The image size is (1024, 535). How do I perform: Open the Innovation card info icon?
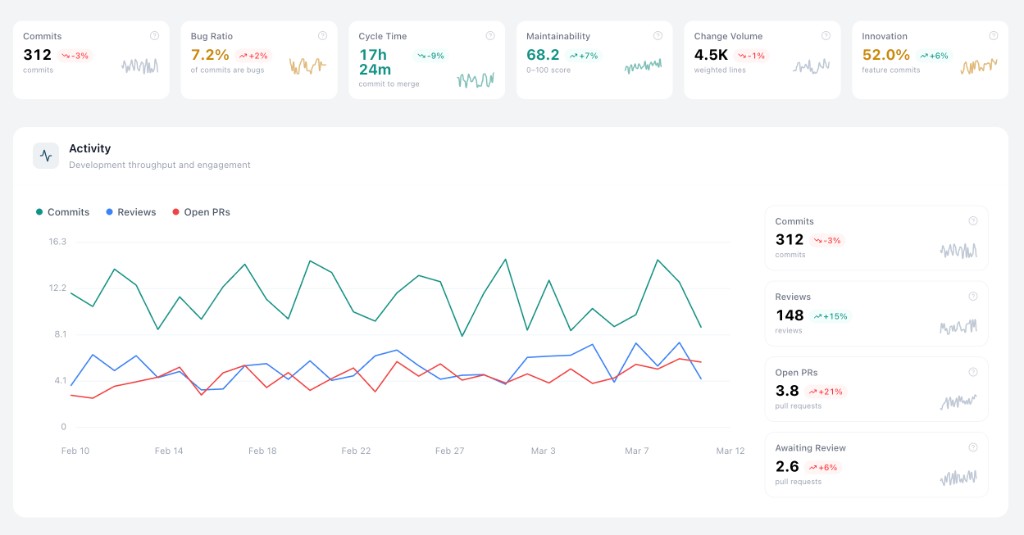tap(994, 36)
